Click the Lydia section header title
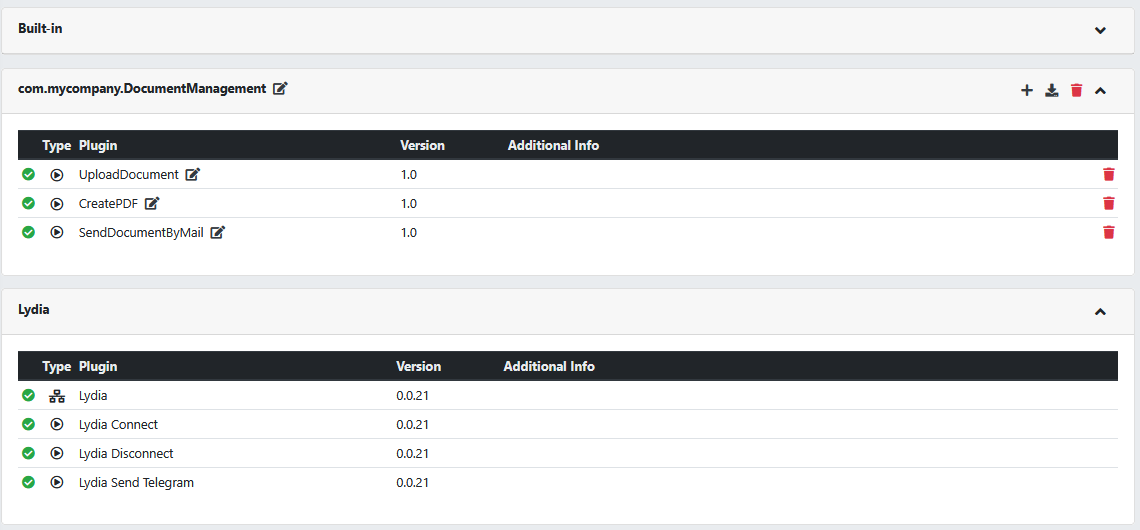 point(33,309)
